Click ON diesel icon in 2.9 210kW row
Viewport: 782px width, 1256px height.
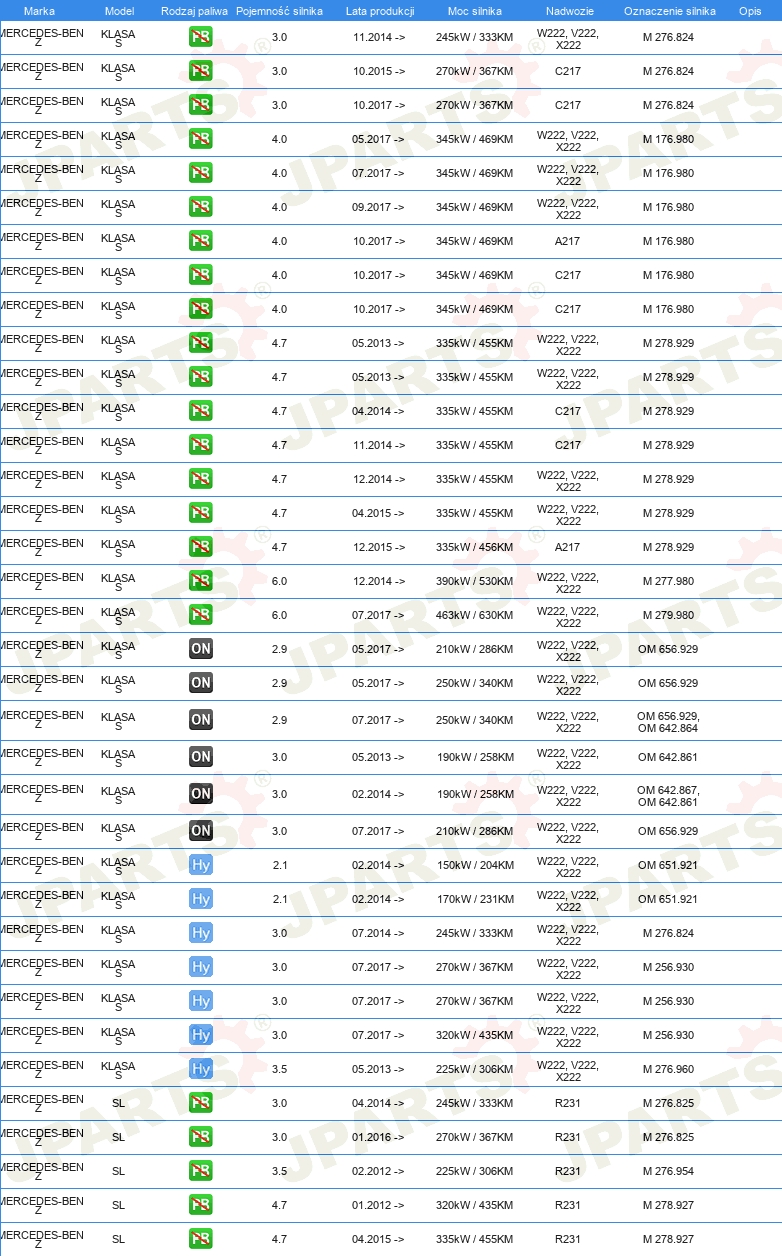click(201, 650)
